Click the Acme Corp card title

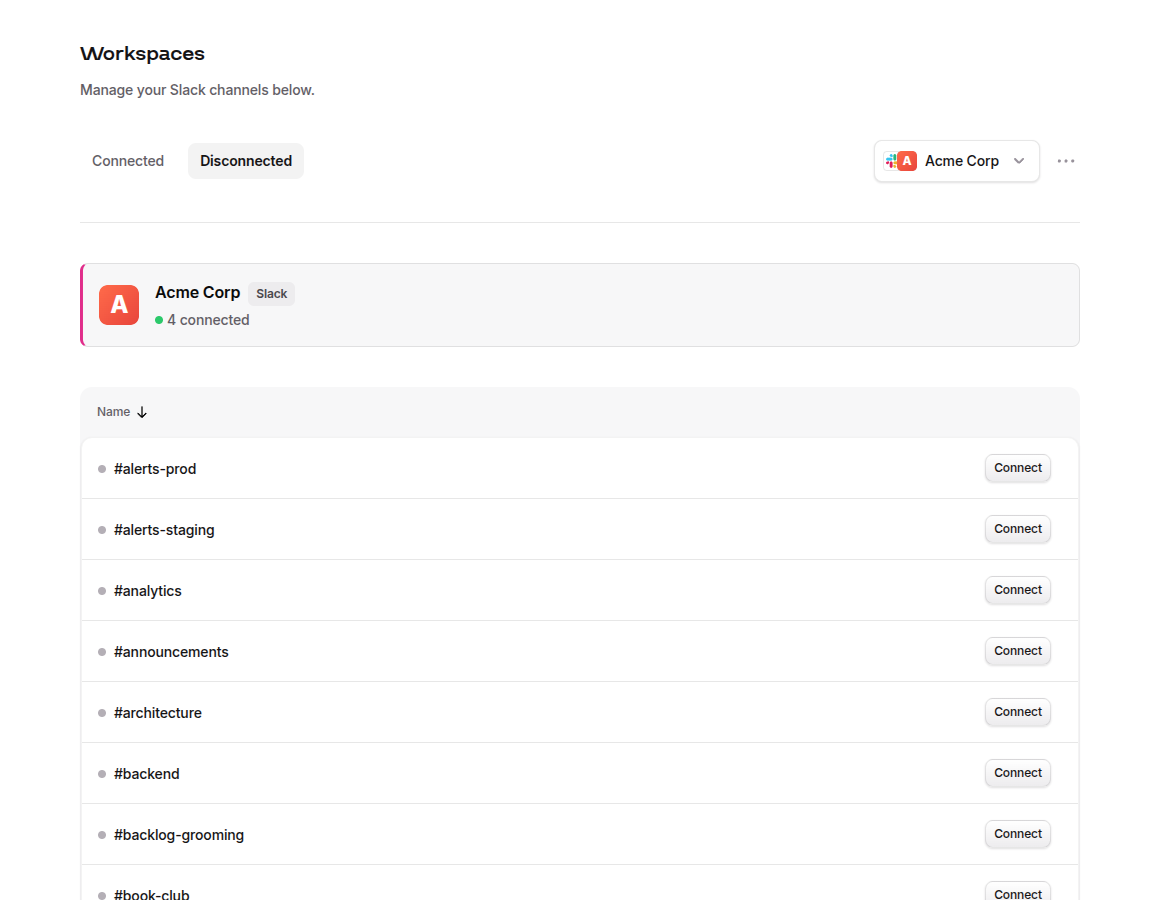click(x=198, y=293)
